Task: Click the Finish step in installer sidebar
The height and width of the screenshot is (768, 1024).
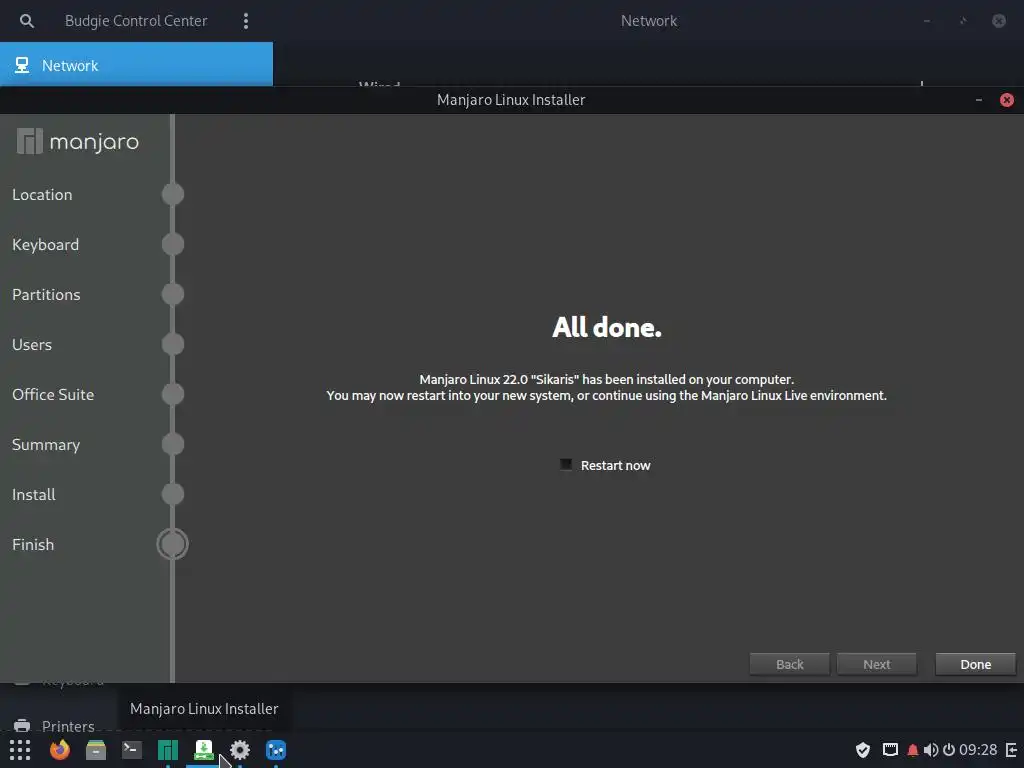Action: coord(33,545)
